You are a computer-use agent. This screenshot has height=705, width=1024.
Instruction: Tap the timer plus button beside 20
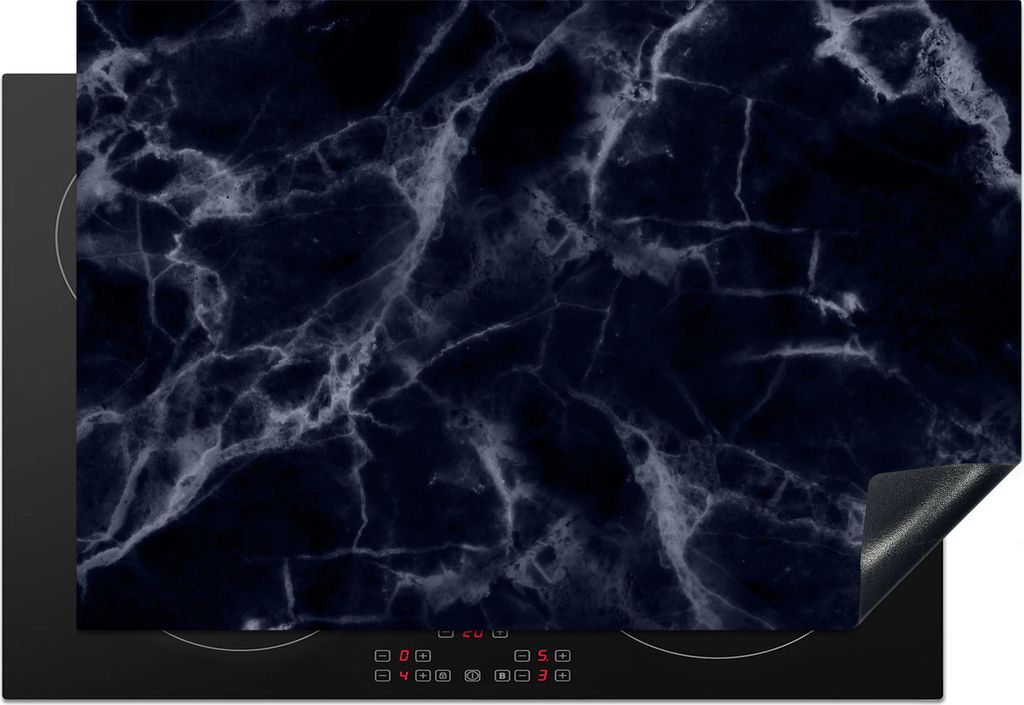(500, 633)
